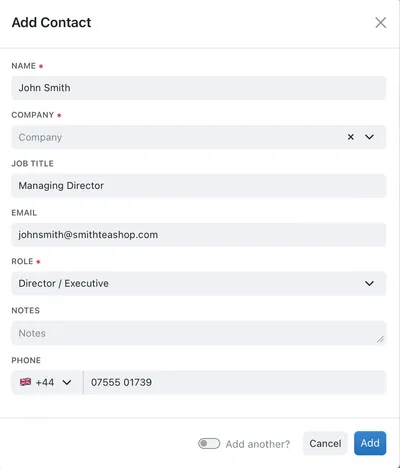
Task: Grab the Notes resize handle
Action: (380, 339)
